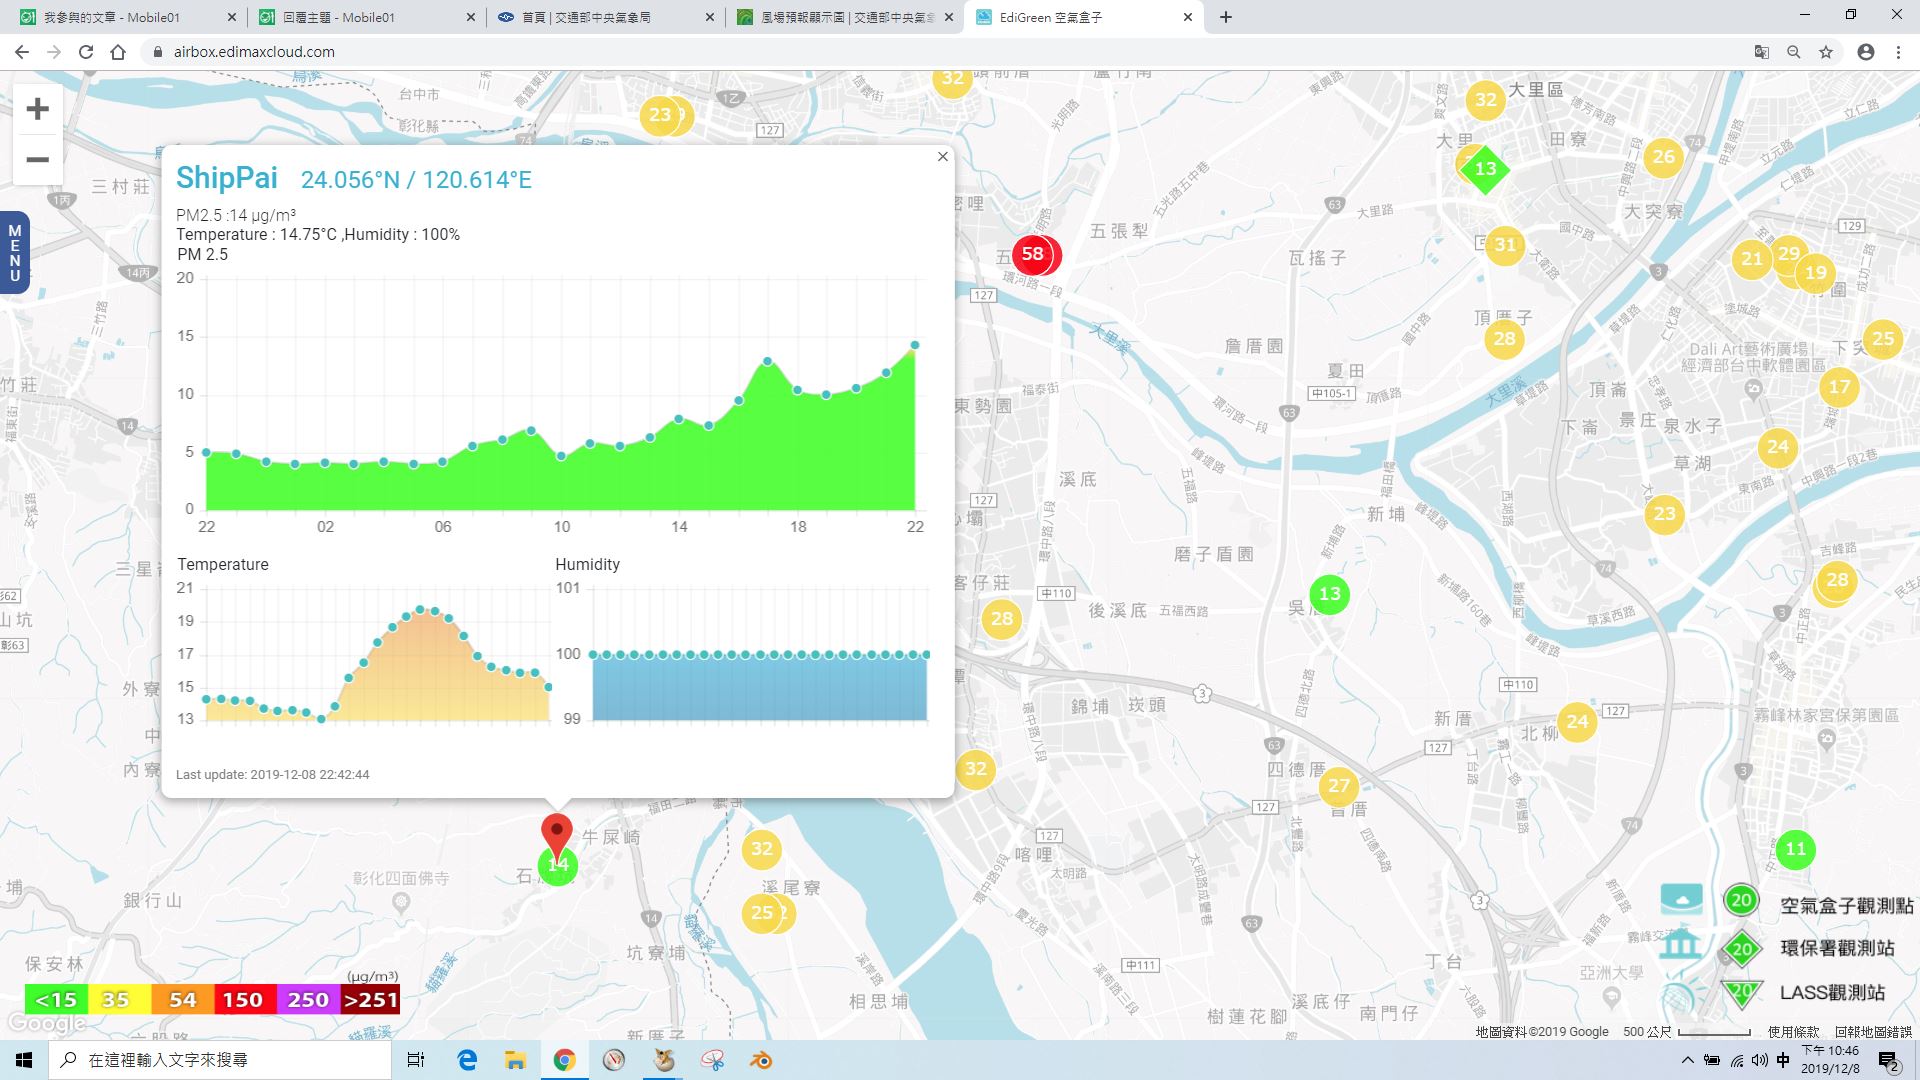1920x1080 pixels.
Task: Open Windows Start menu
Action: click(x=24, y=1060)
